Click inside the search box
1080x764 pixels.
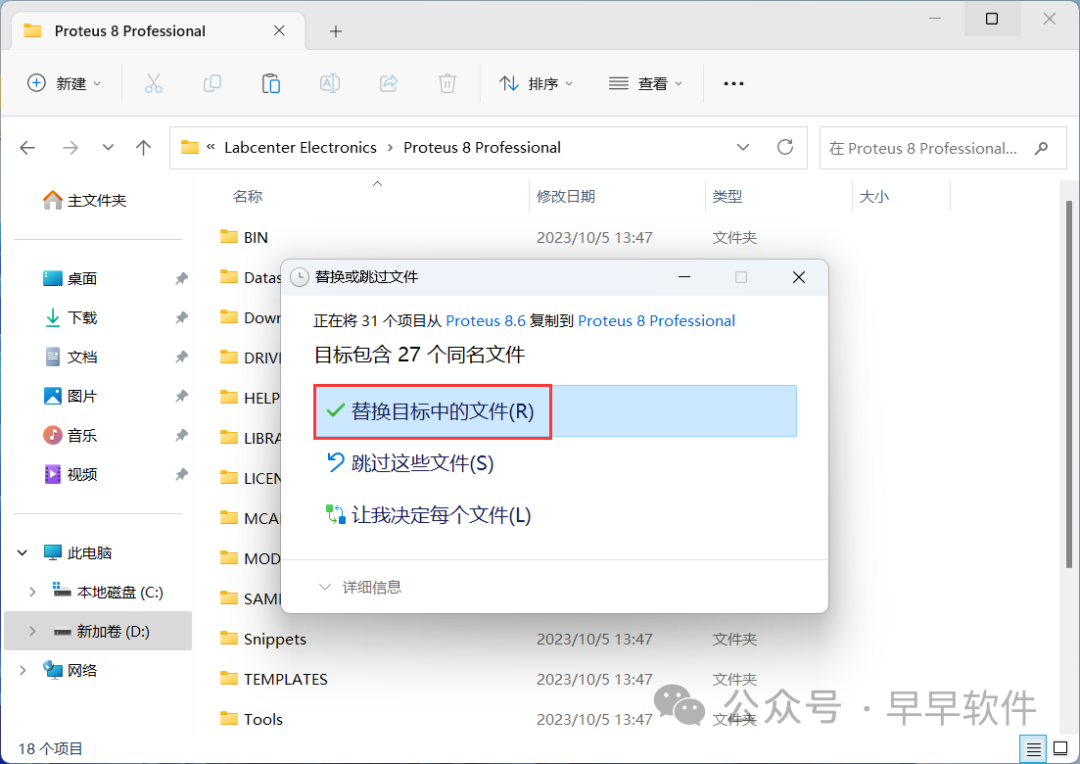[x=930, y=147]
